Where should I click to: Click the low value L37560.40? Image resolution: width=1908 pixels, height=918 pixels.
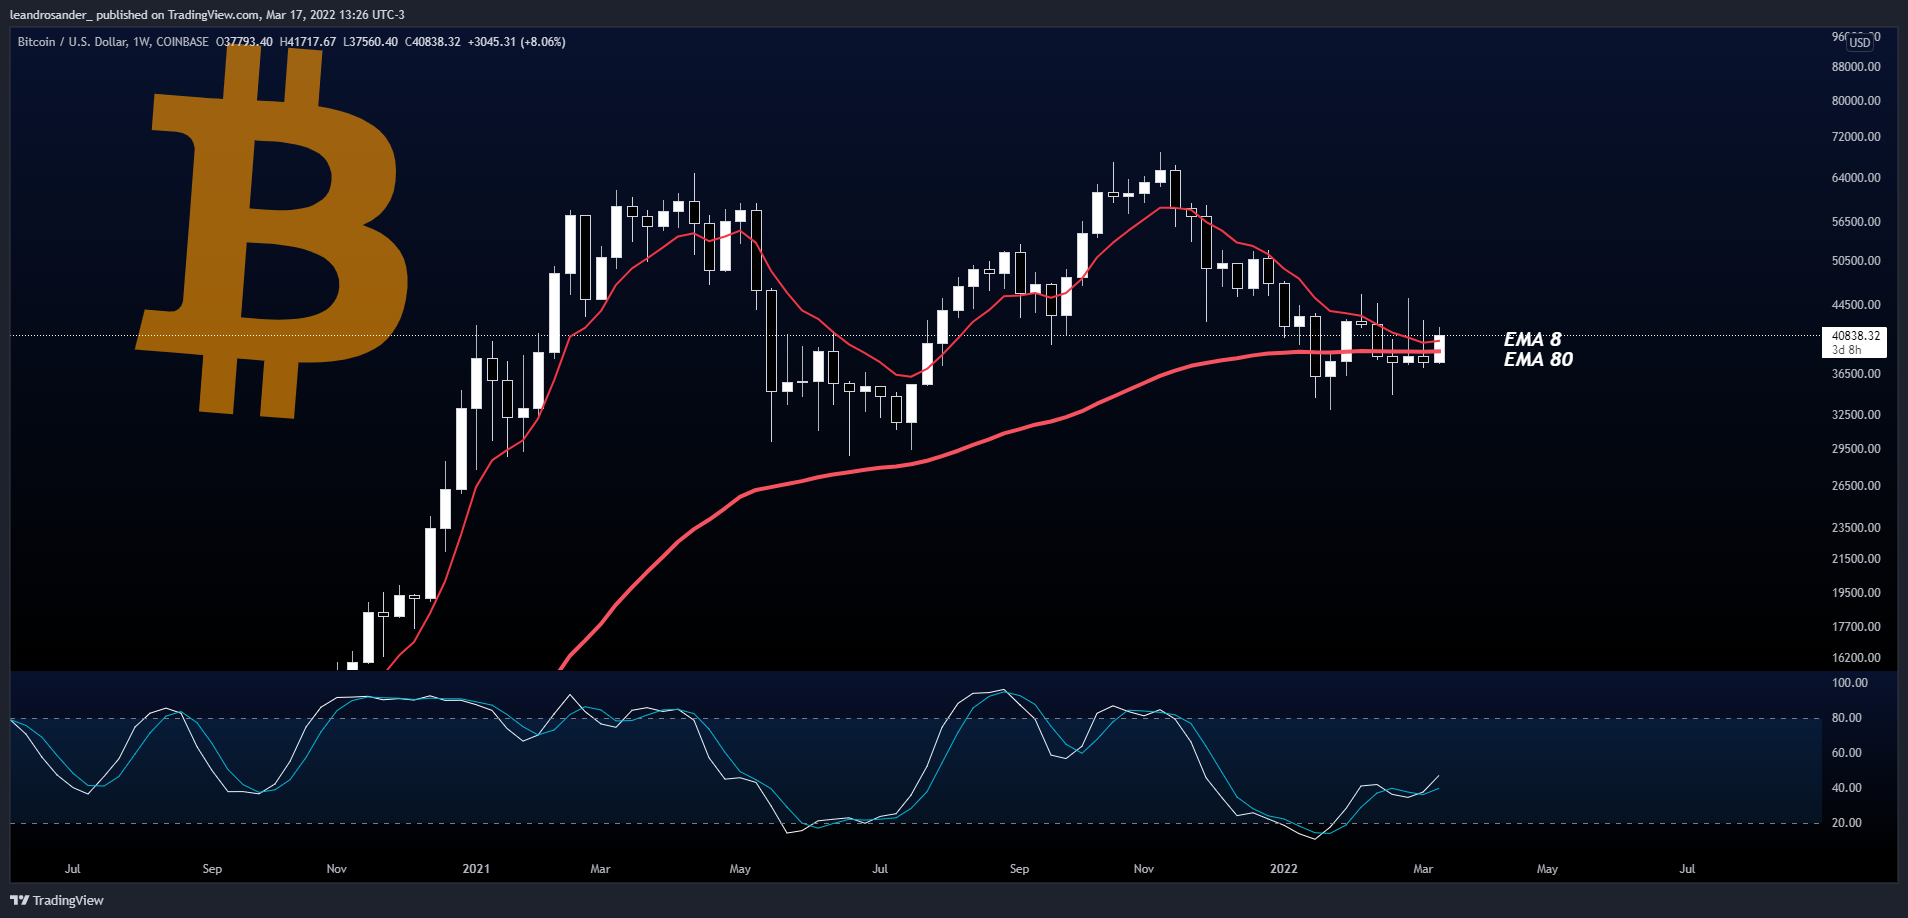click(x=370, y=42)
